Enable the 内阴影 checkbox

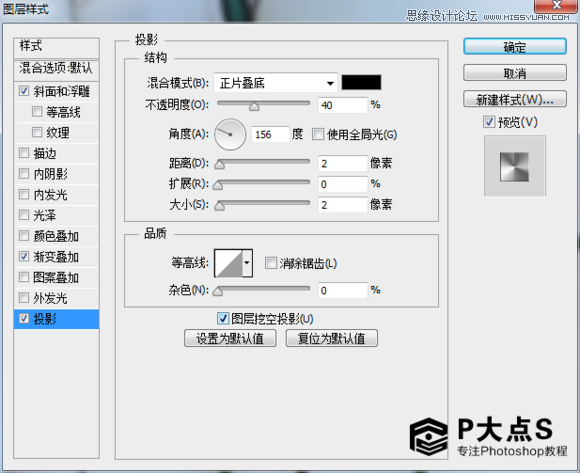click(24, 173)
